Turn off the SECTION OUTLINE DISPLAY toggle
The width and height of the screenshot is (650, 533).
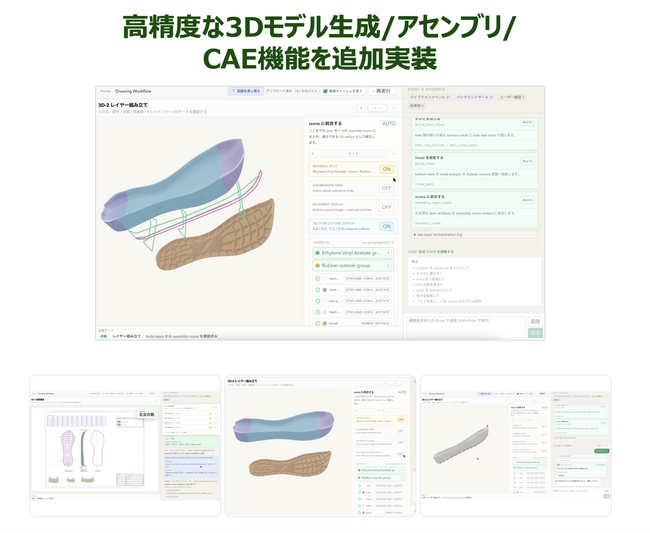click(386, 226)
